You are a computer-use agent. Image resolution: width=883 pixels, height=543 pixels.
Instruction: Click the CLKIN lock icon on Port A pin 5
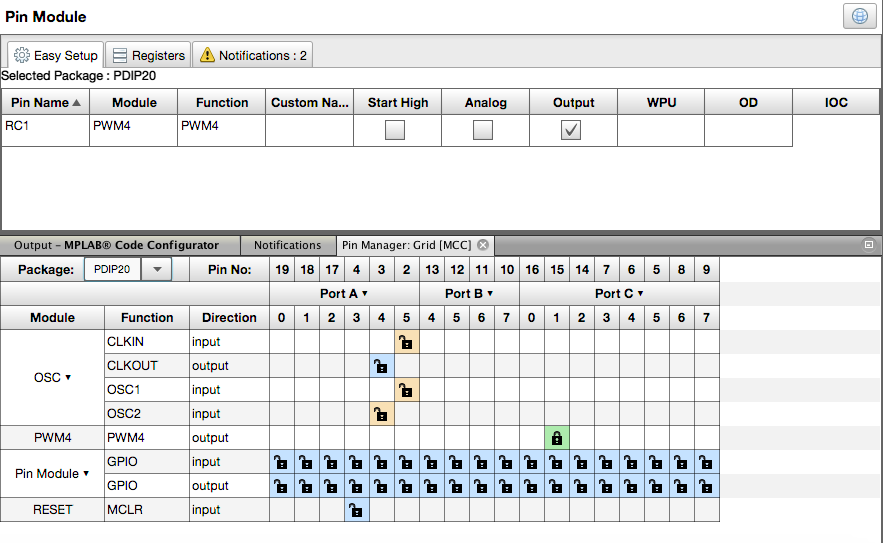tap(406, 342)
